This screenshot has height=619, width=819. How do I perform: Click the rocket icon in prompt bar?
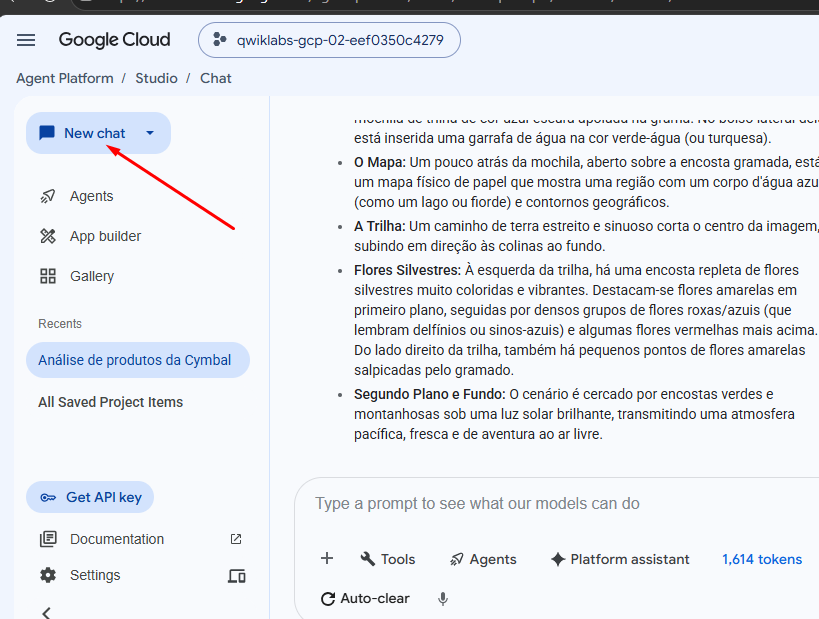point(457,559)
